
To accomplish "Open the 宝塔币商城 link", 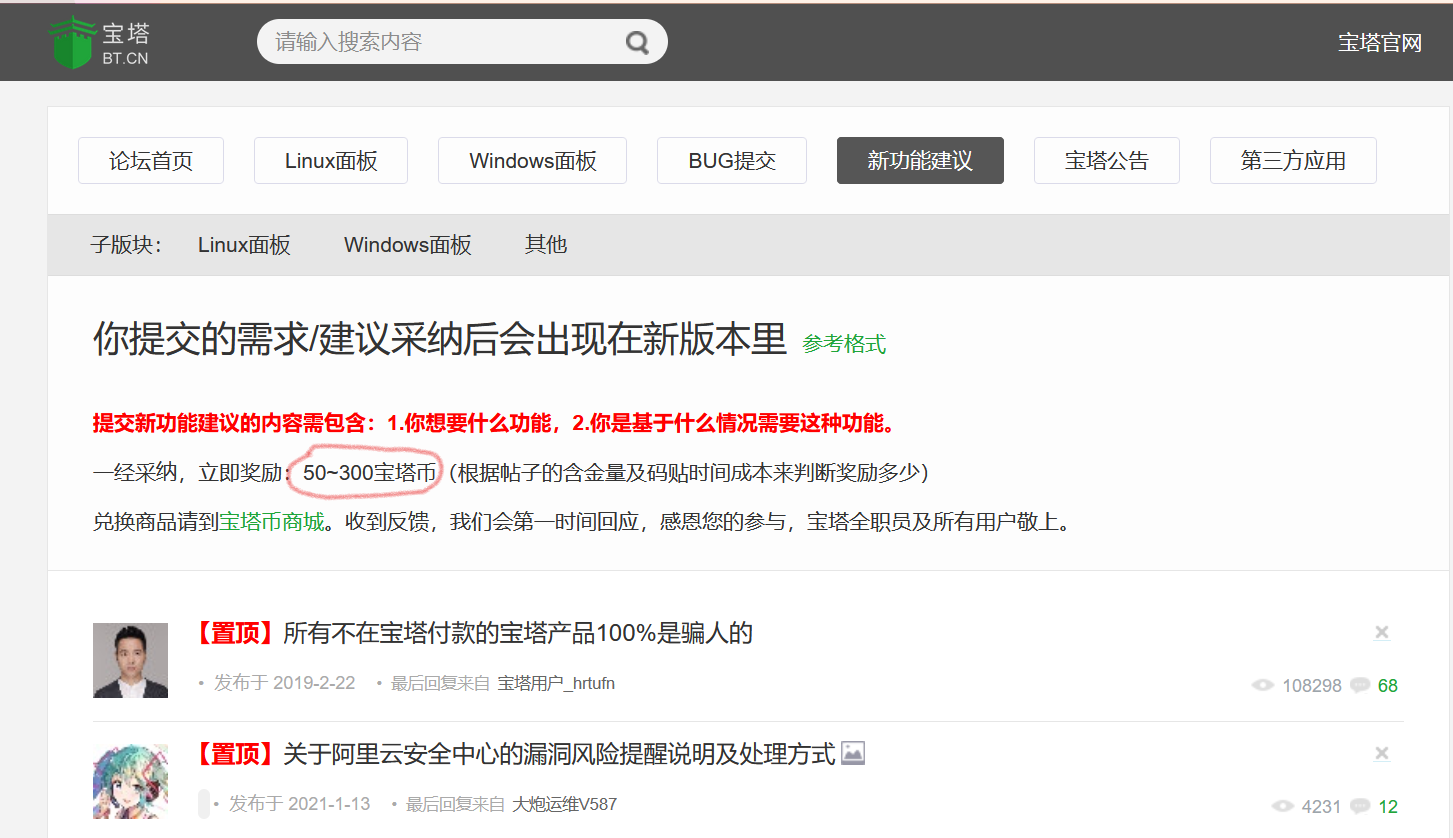I will [272, 522].
